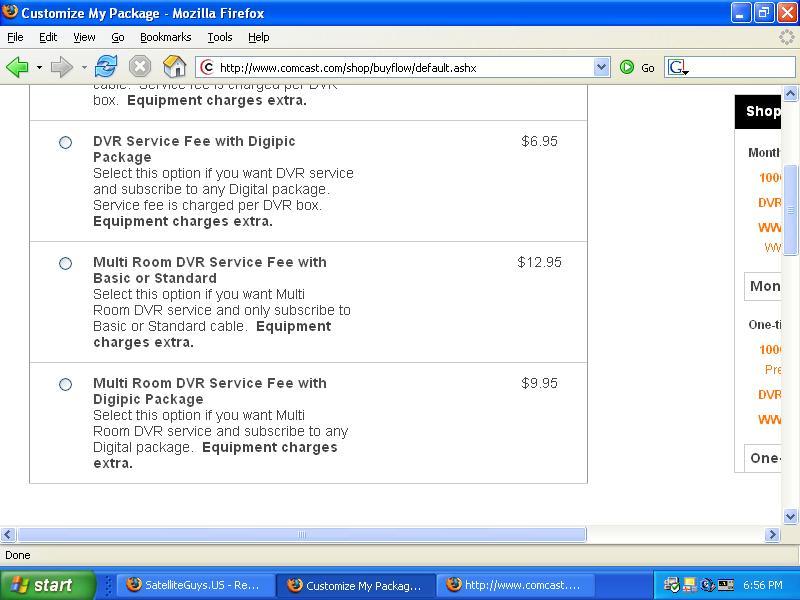Click the security shield tray icon
Viewport: 800px width, 600px height.
point(671,585)
